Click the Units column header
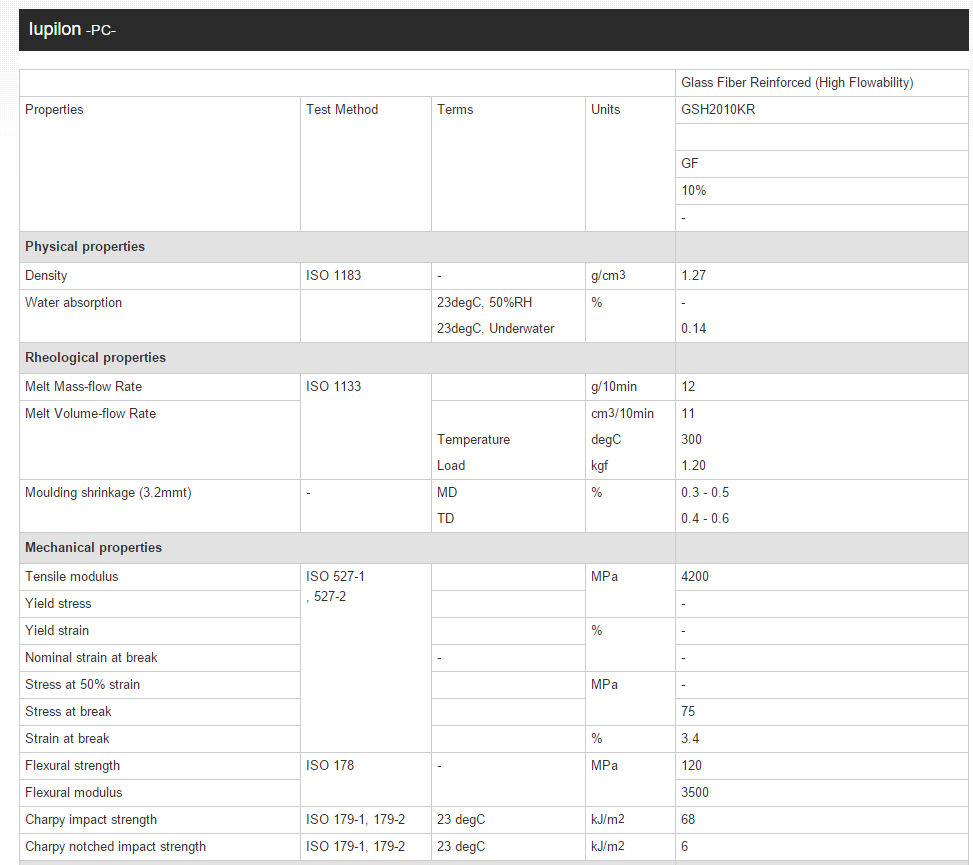 pyautogui.click(x=605, y=110)
